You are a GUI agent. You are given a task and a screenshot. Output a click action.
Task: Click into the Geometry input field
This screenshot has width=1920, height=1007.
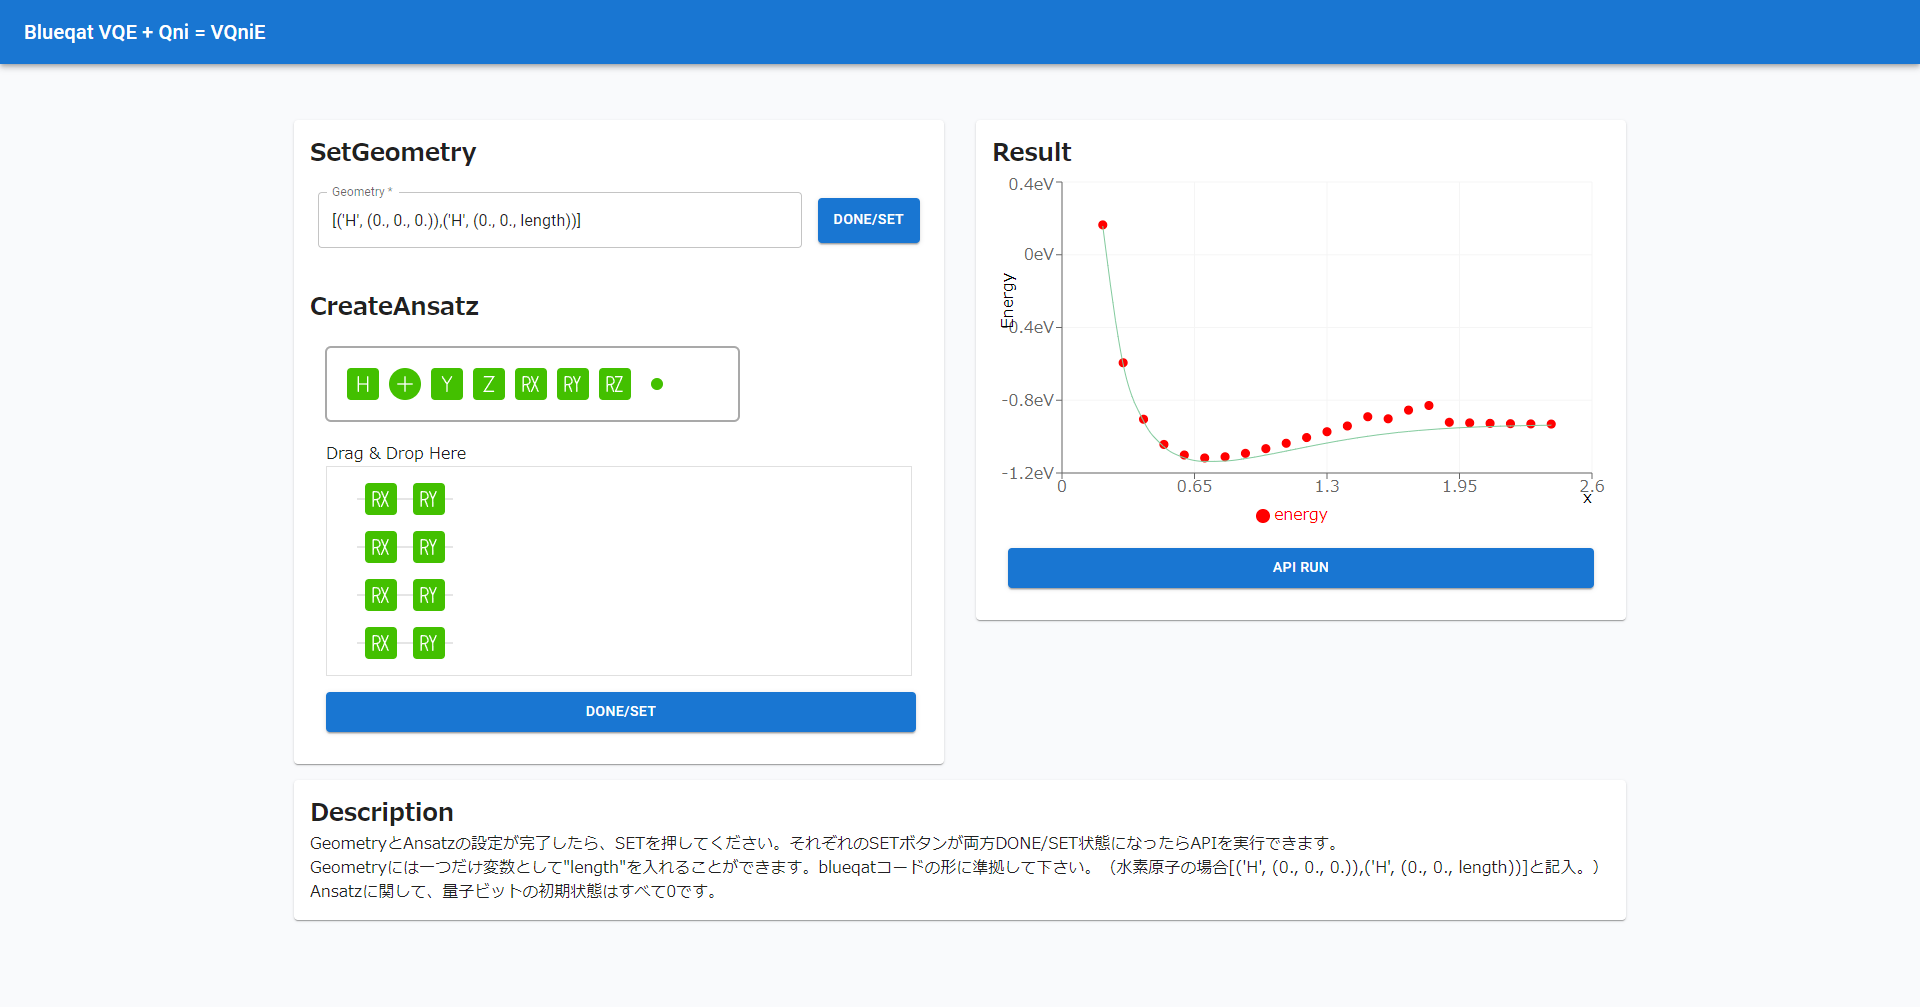click(559, 221)
